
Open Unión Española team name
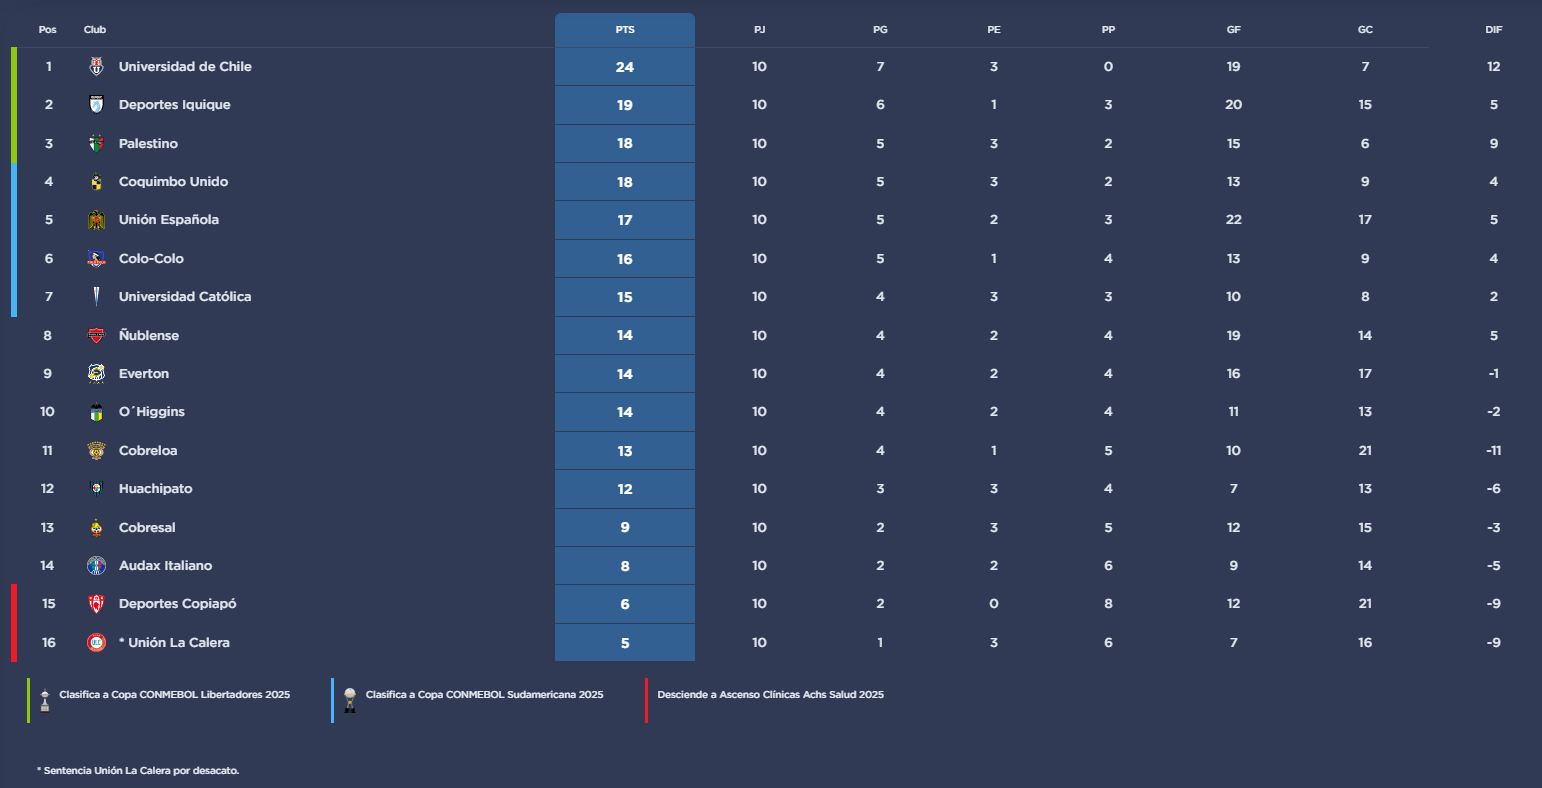[169, 220]
